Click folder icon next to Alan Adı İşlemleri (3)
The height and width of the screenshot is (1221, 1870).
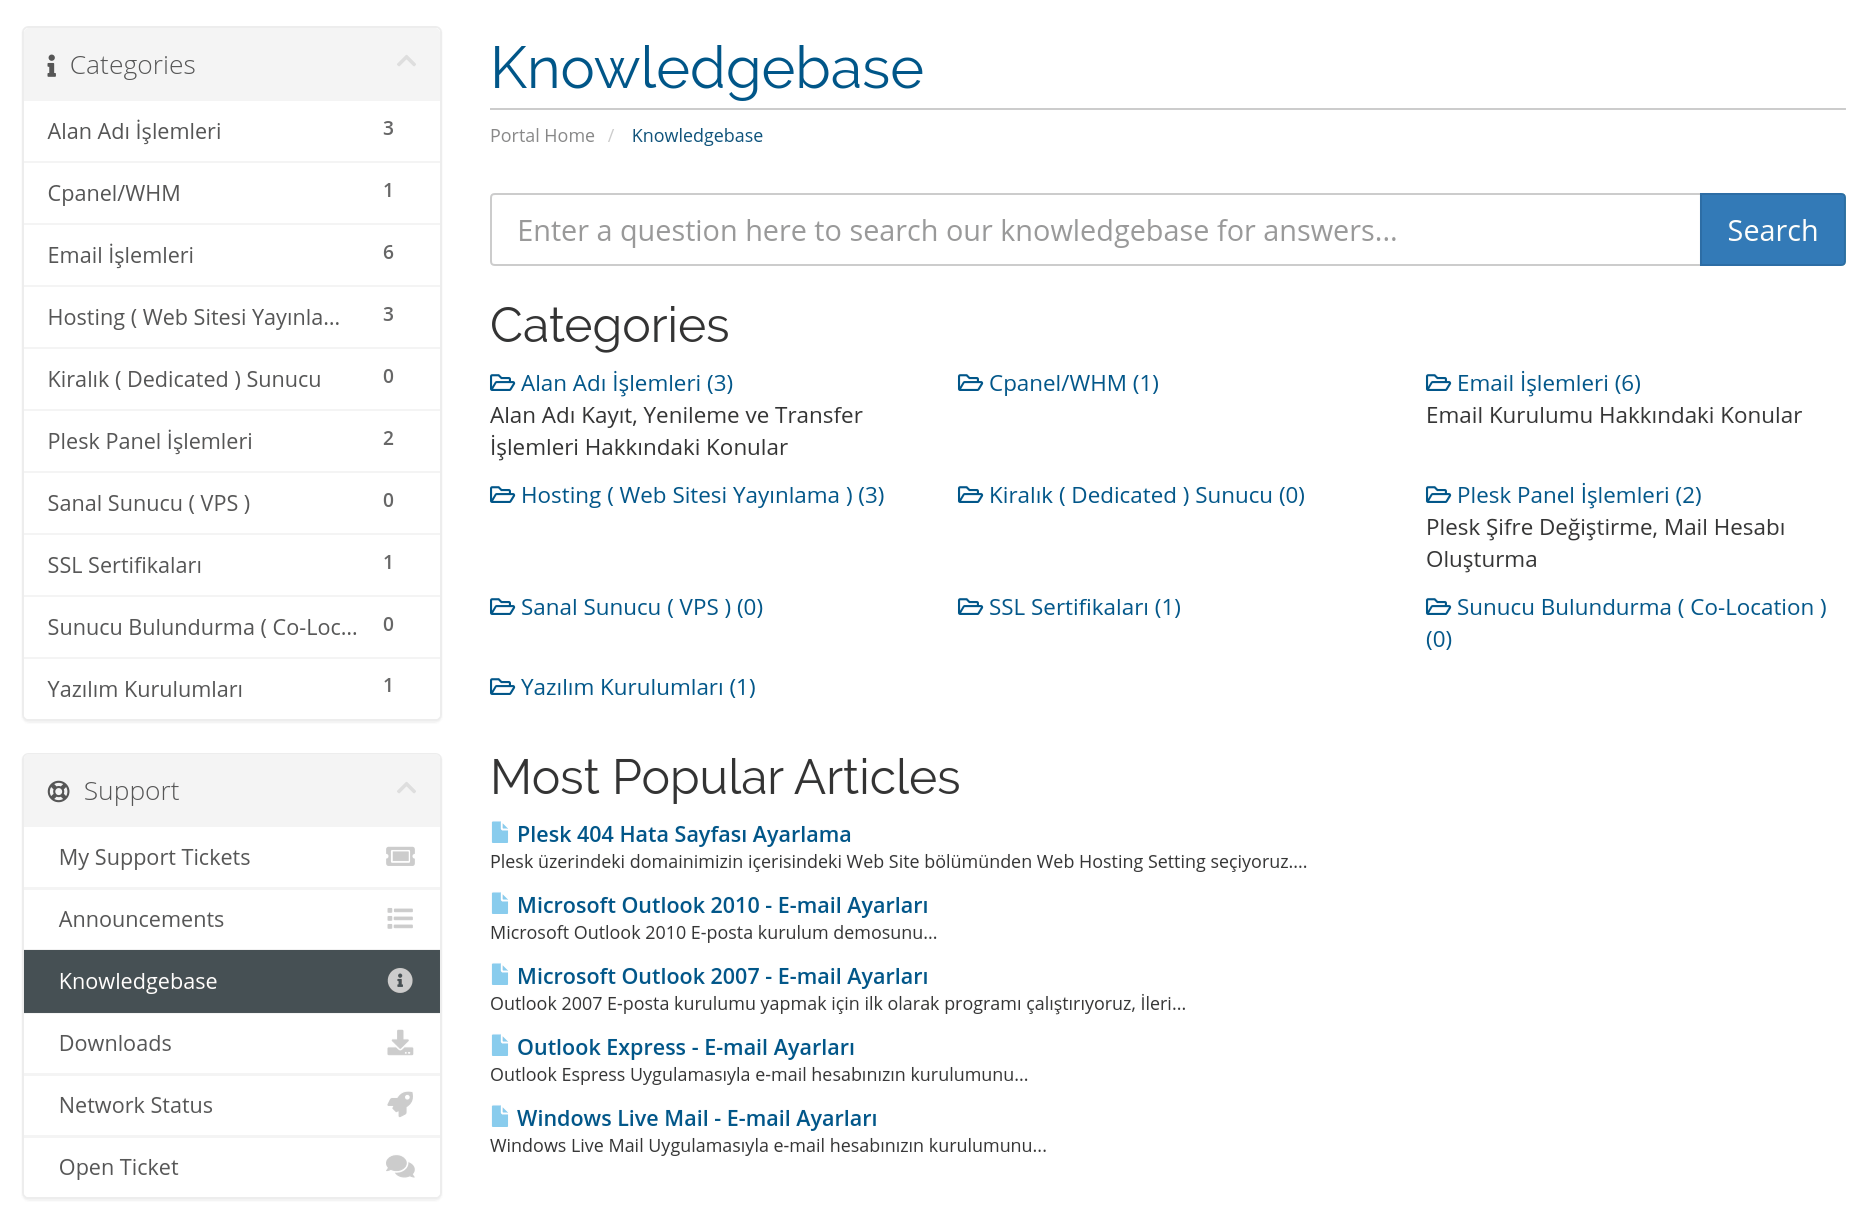point(502,383)
